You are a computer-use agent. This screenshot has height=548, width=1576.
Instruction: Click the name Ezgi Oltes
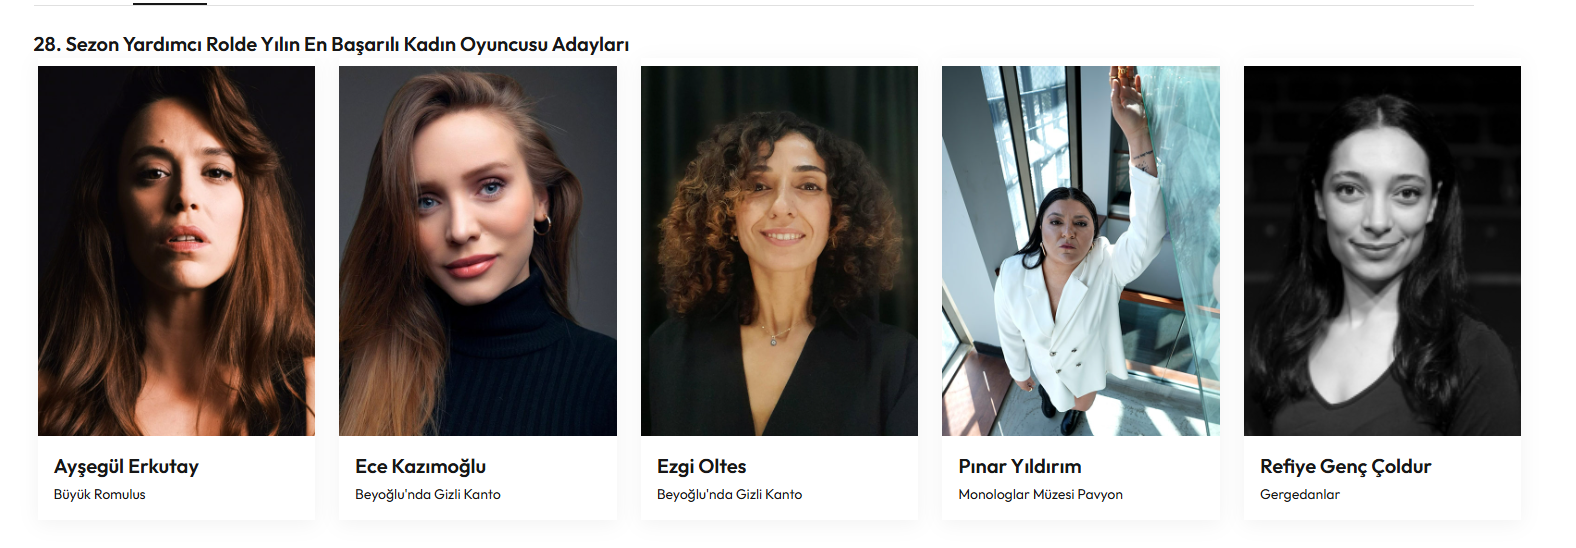pyautogui.click(x=701, y=467)
